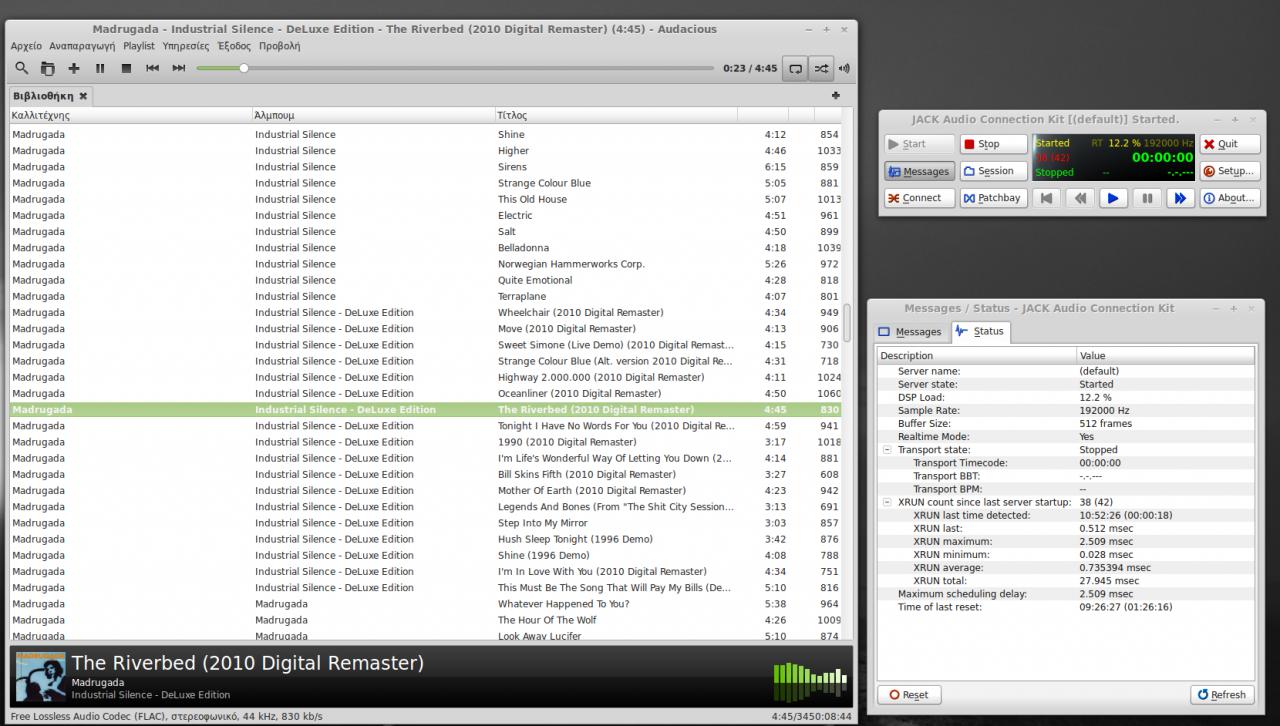
Task: Toggle shuffle mode in Audacious
Action: [x=821, y=68]
